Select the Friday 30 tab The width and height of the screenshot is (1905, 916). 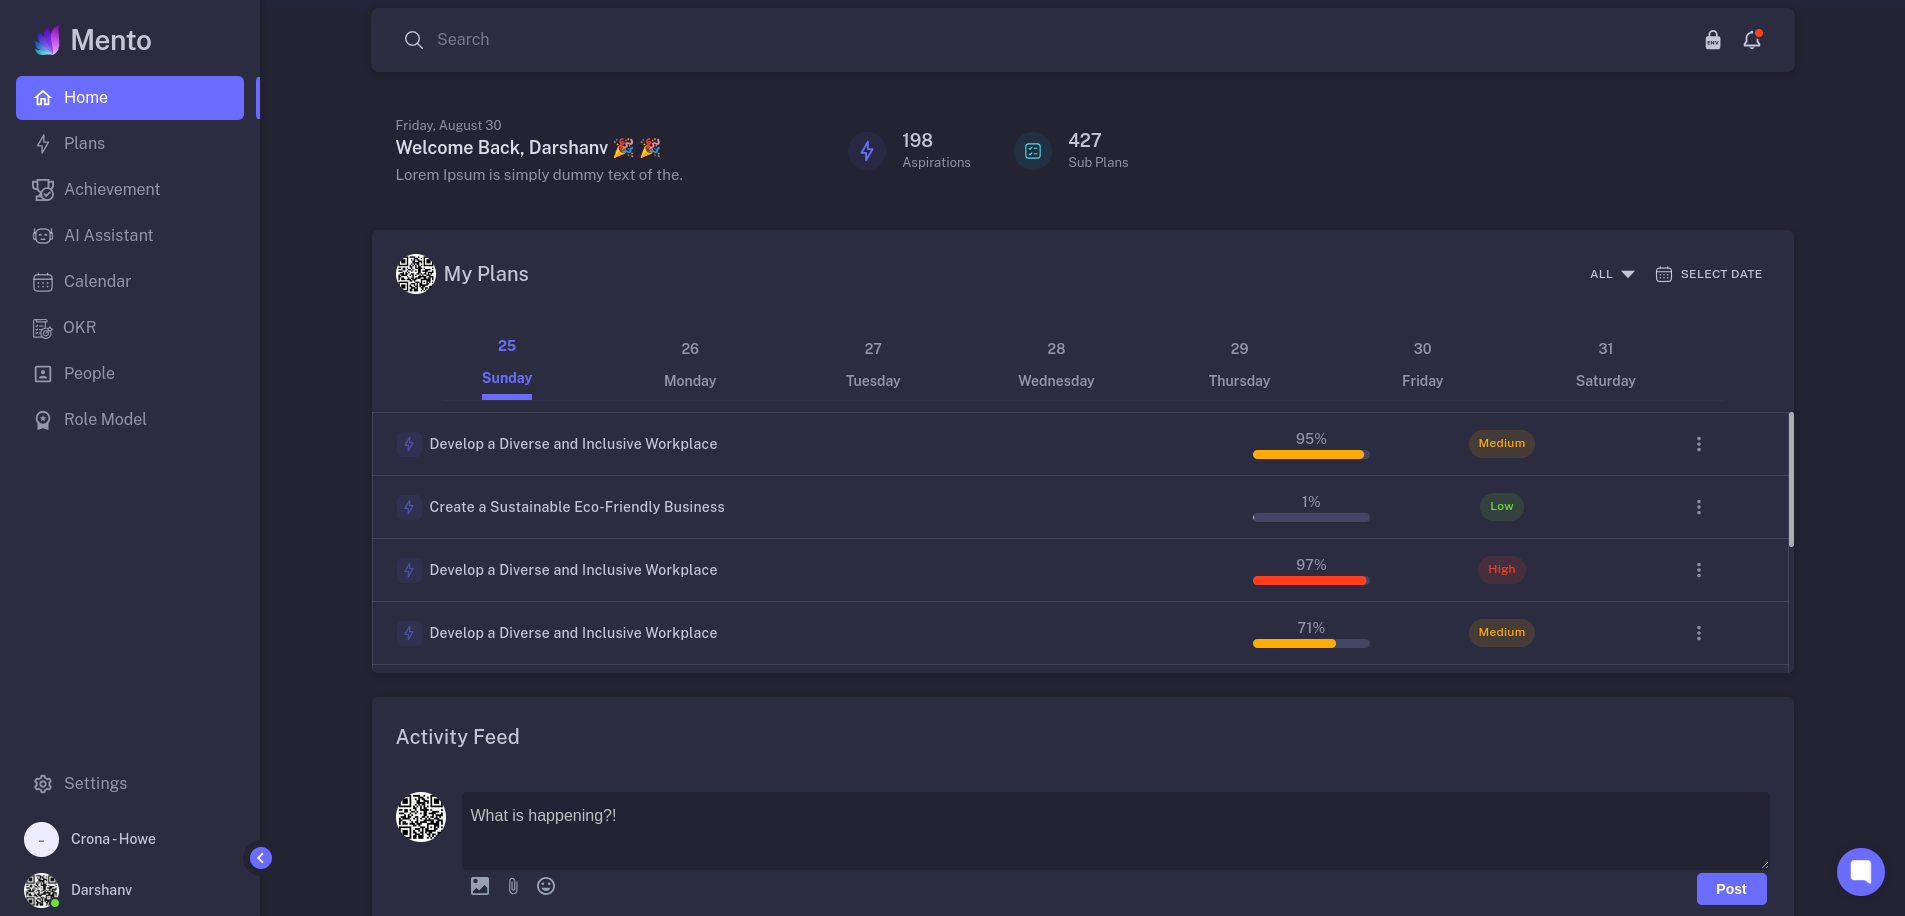pos(1422,364)
